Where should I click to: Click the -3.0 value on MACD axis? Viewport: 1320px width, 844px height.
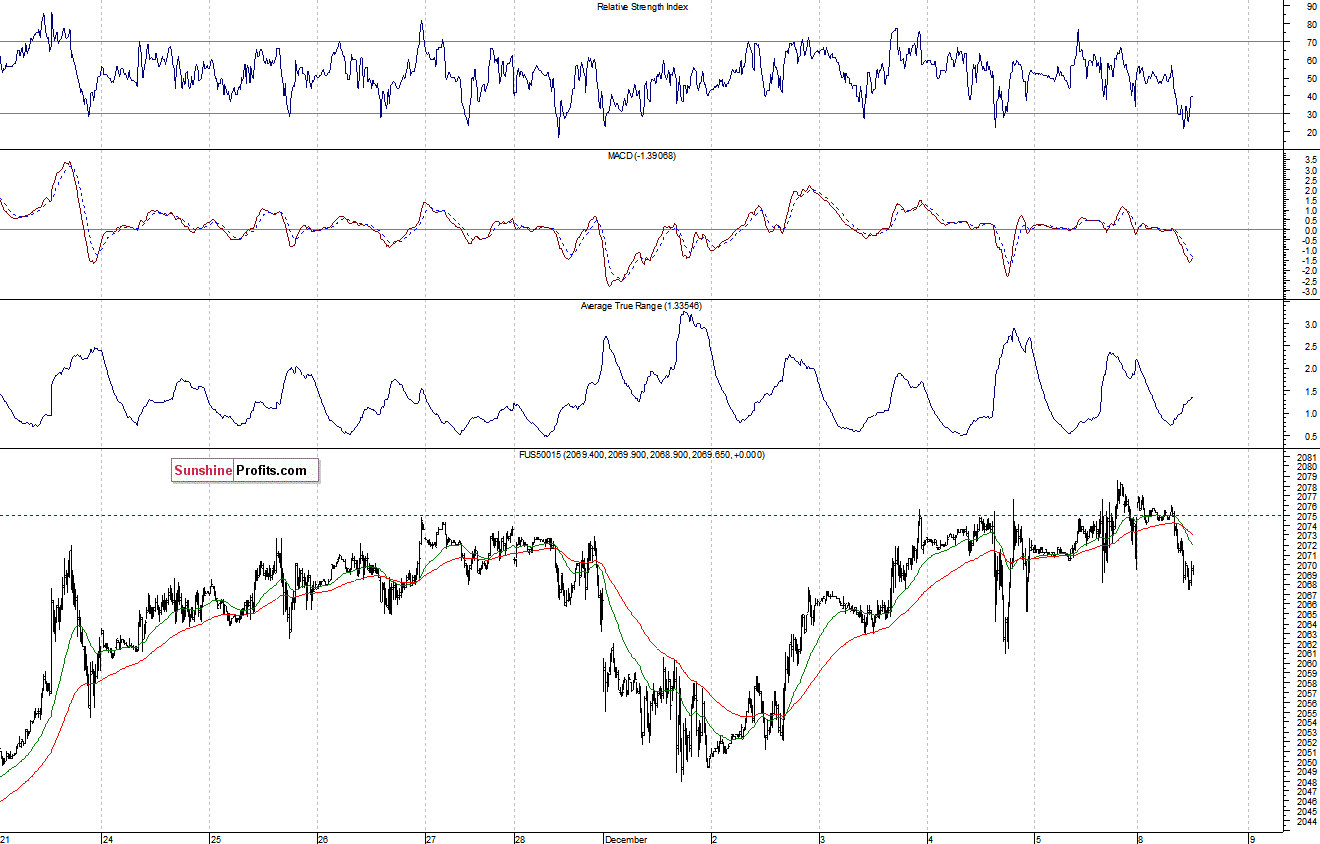tap(1309, 291)
